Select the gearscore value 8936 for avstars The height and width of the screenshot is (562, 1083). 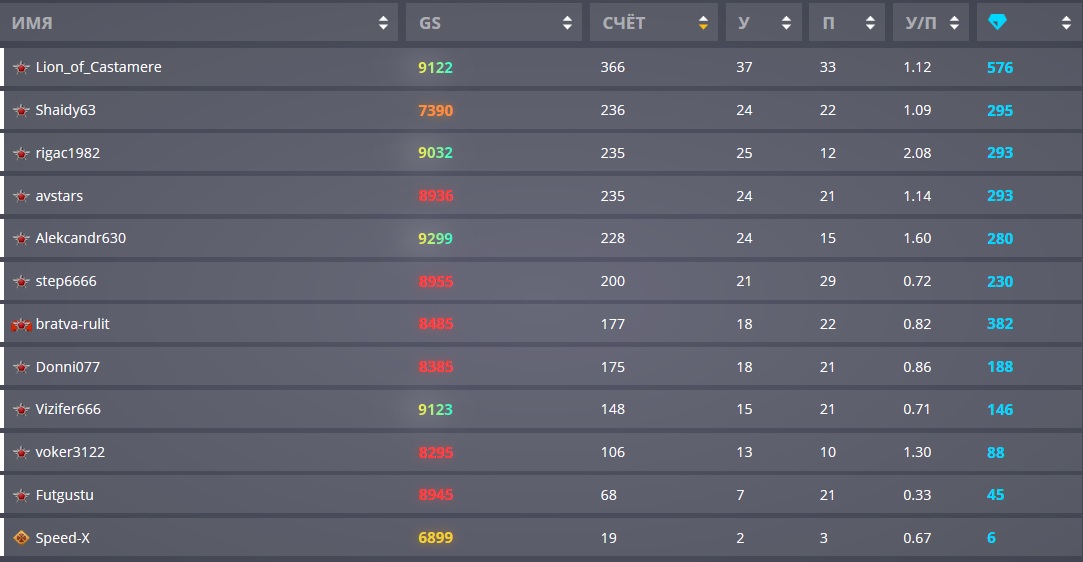coord(436,196)
